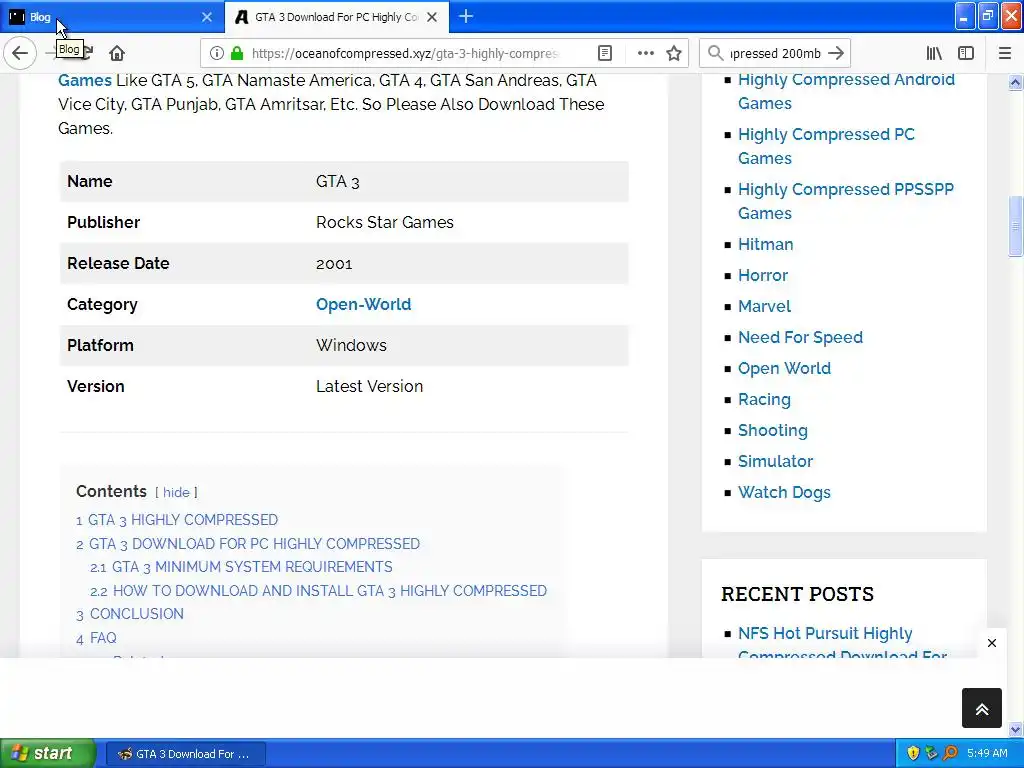
Task: Open Highly Compressed Android Games category
Action: (846, 91)
